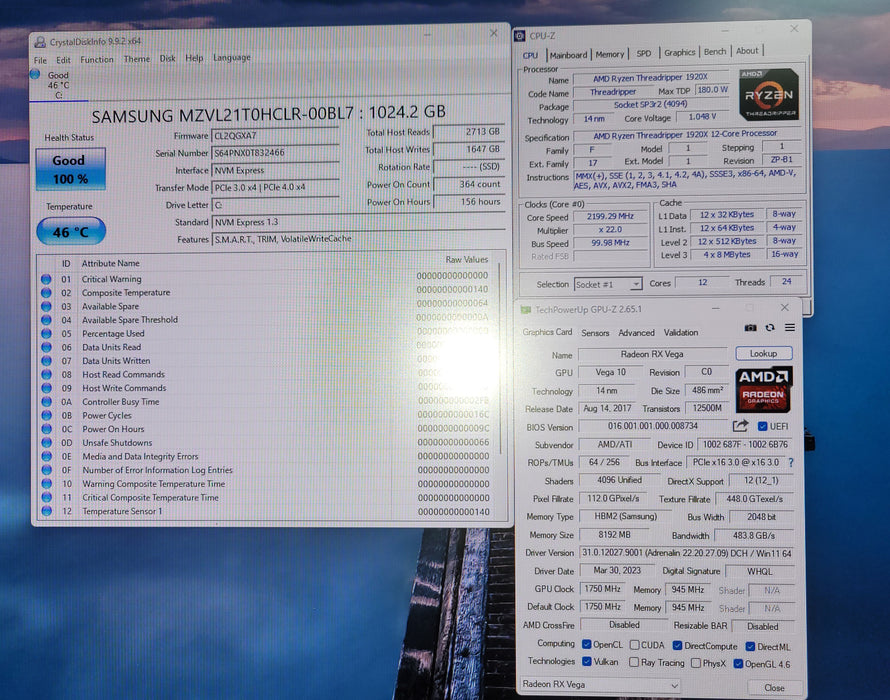
Task: Click status icon of Composite Temperature row
Action: 46,293
